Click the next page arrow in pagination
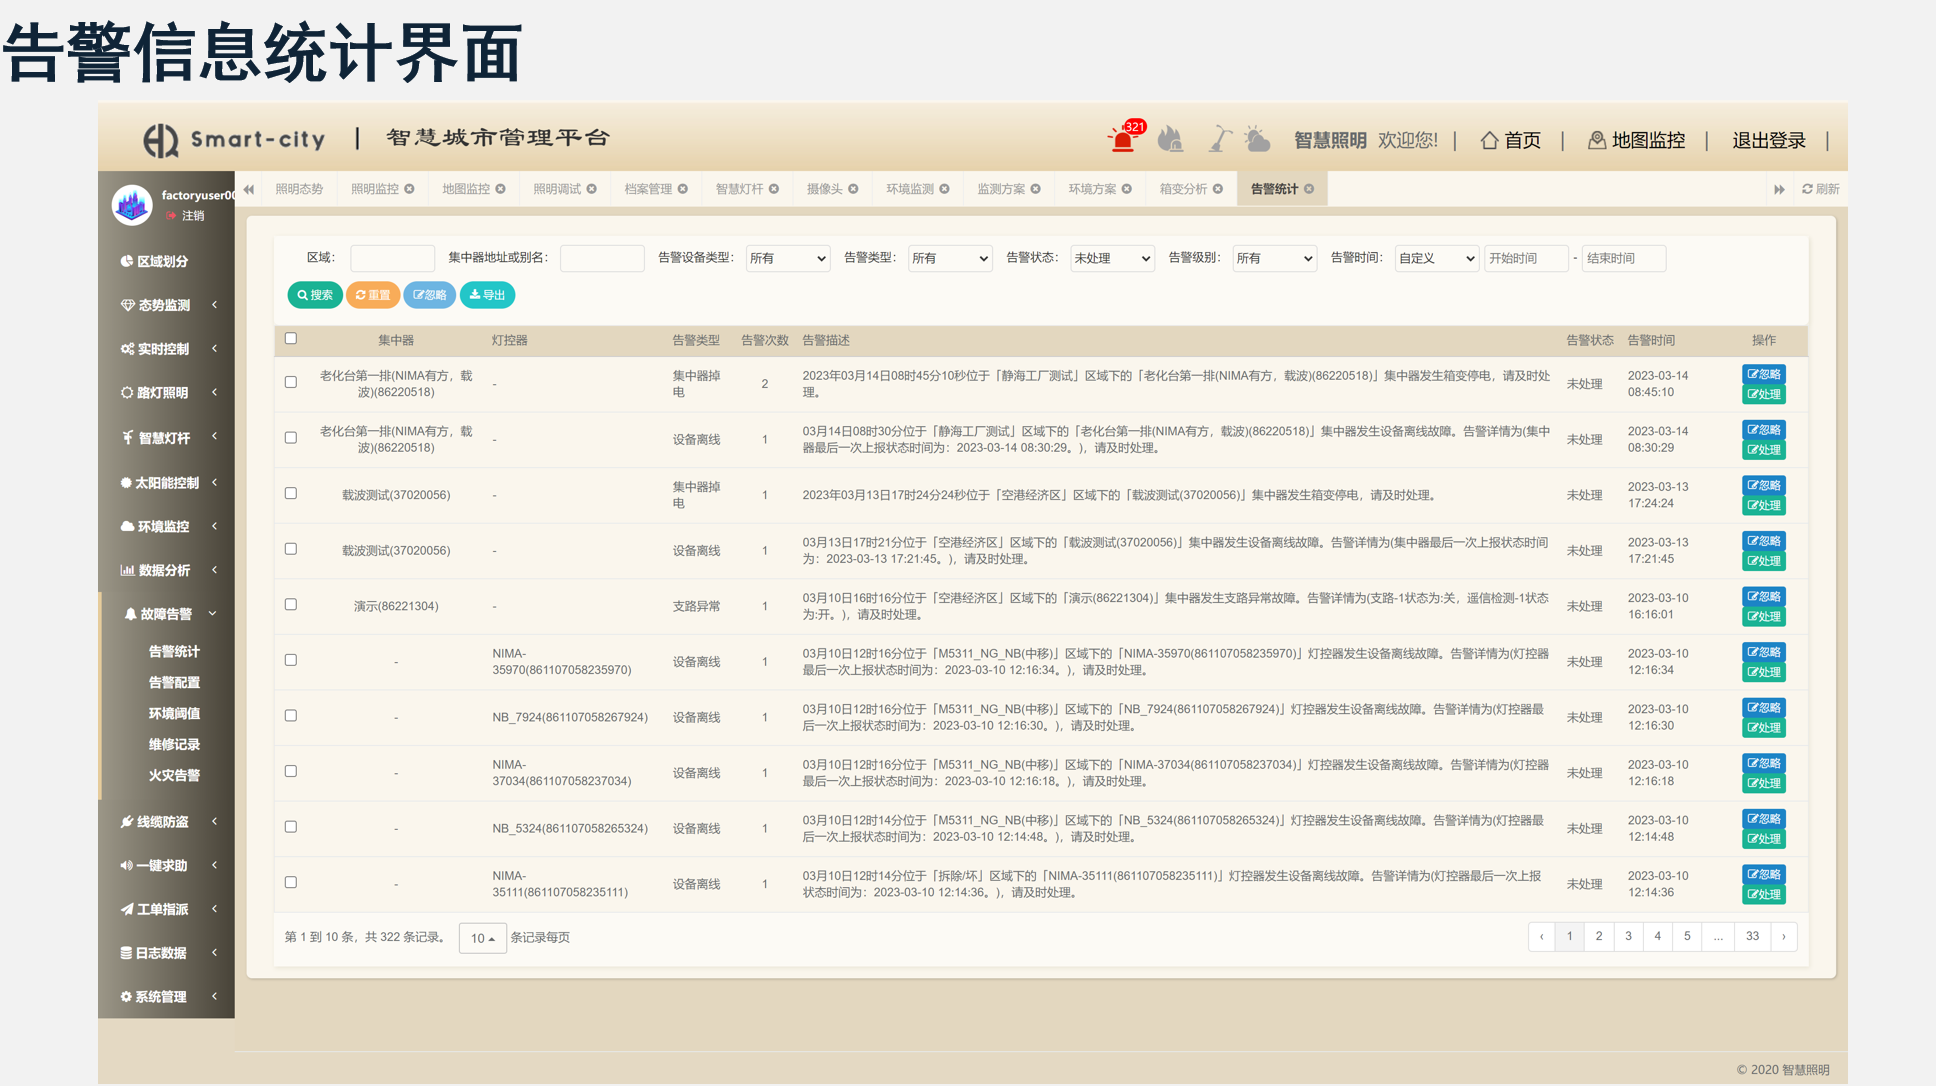The height and width of the screenshot is (1086, 1936). pyautogui.click(x=1783, y=937)
